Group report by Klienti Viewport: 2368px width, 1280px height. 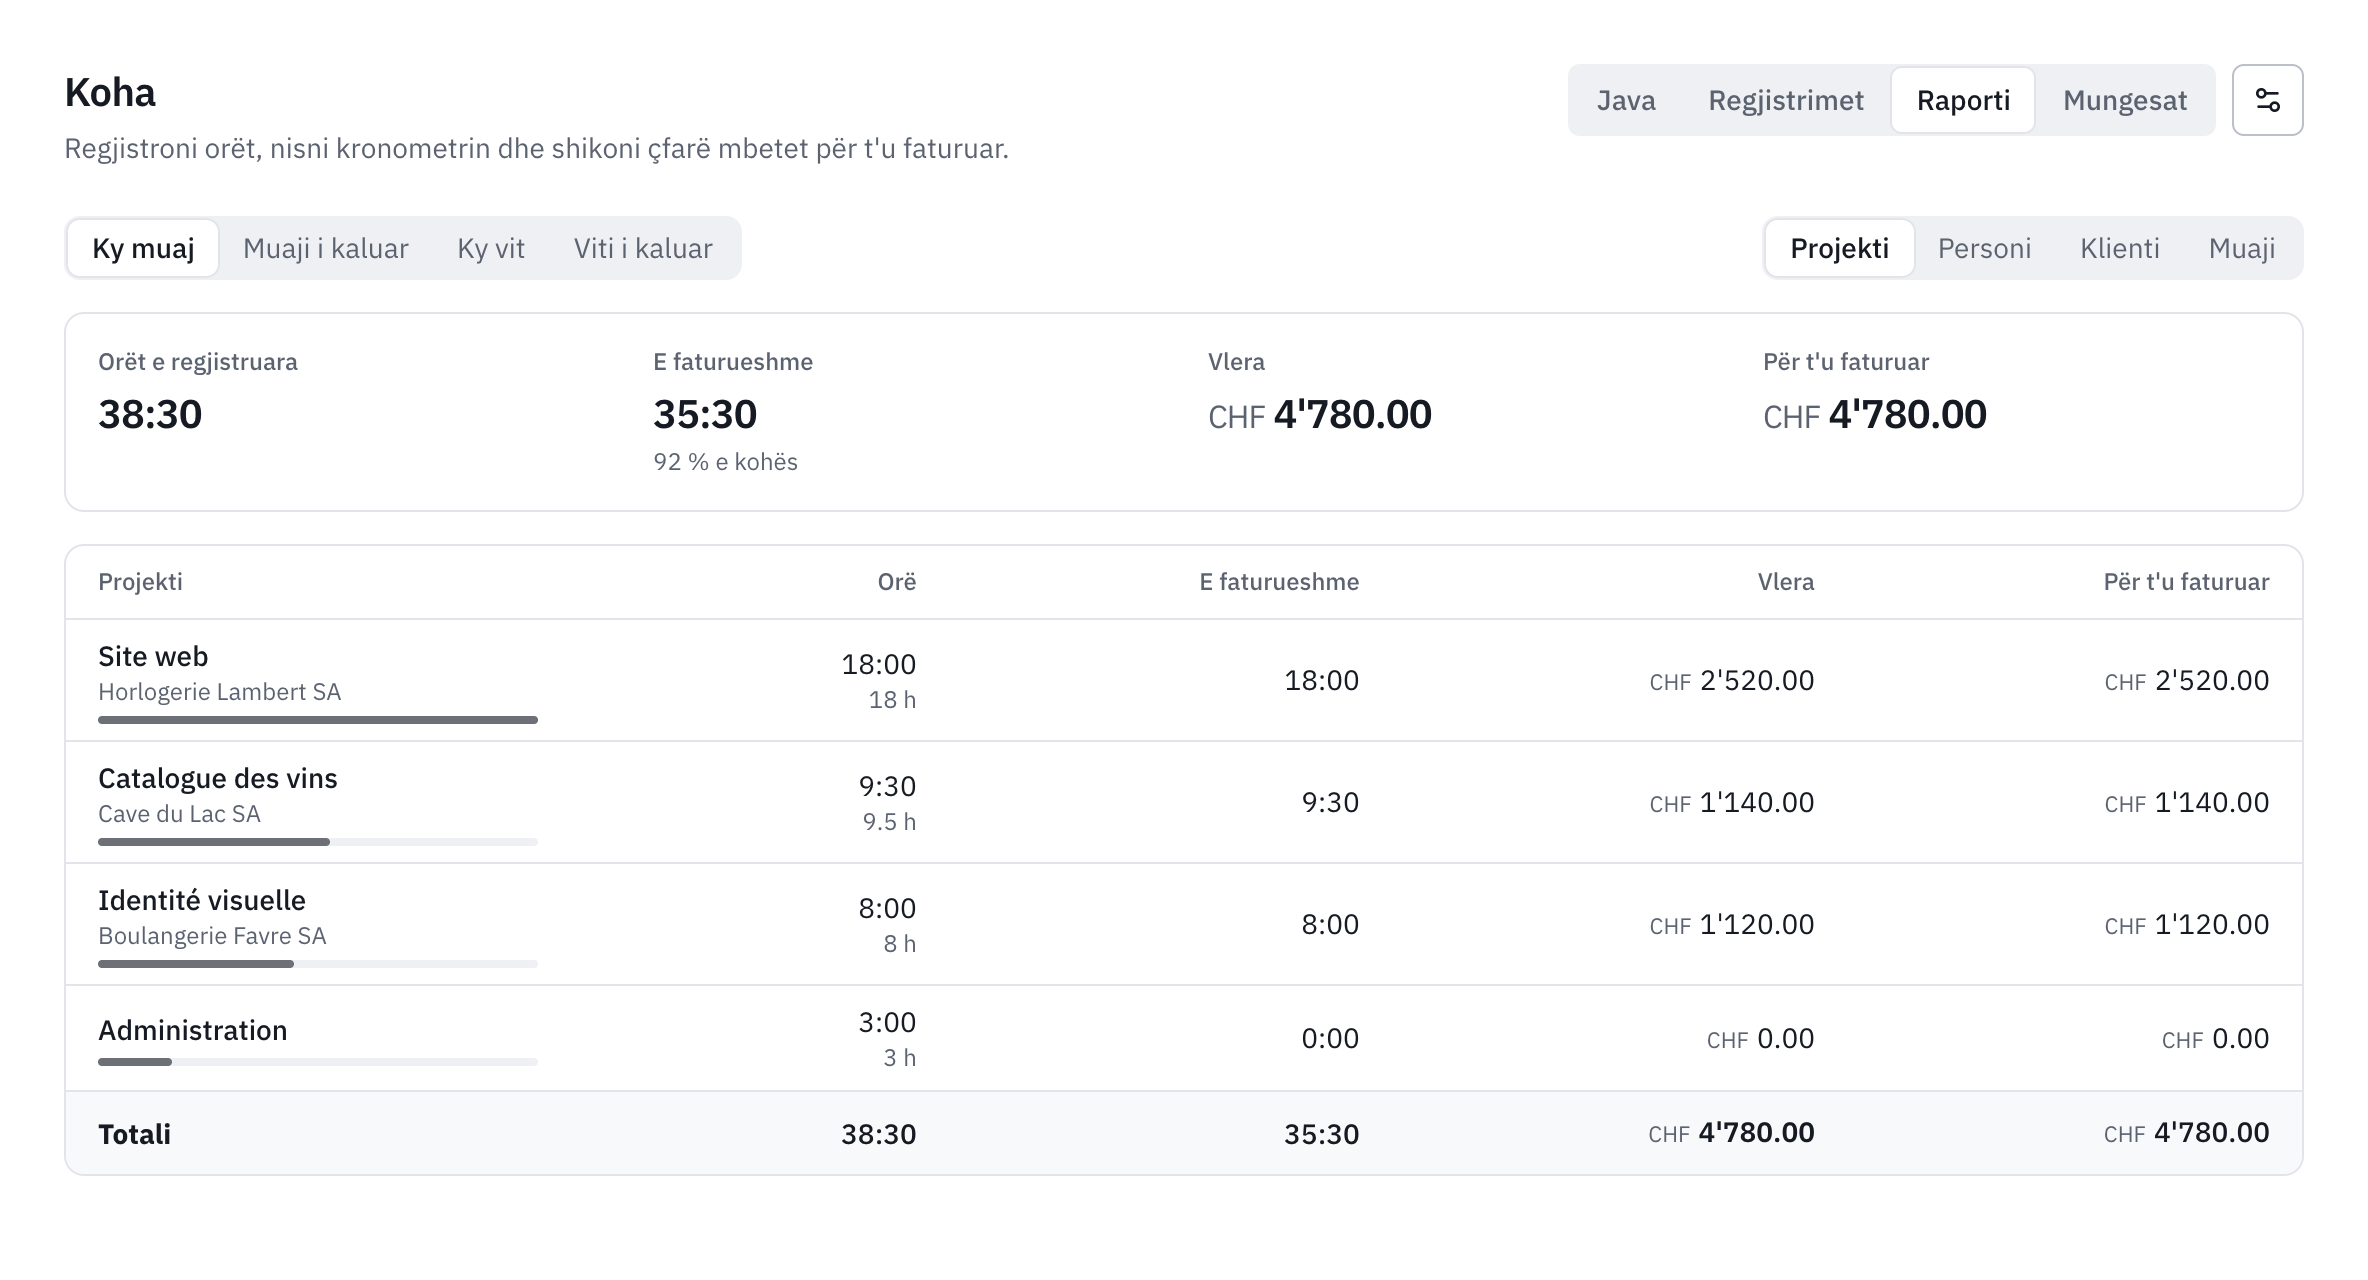pos(2119,248)
